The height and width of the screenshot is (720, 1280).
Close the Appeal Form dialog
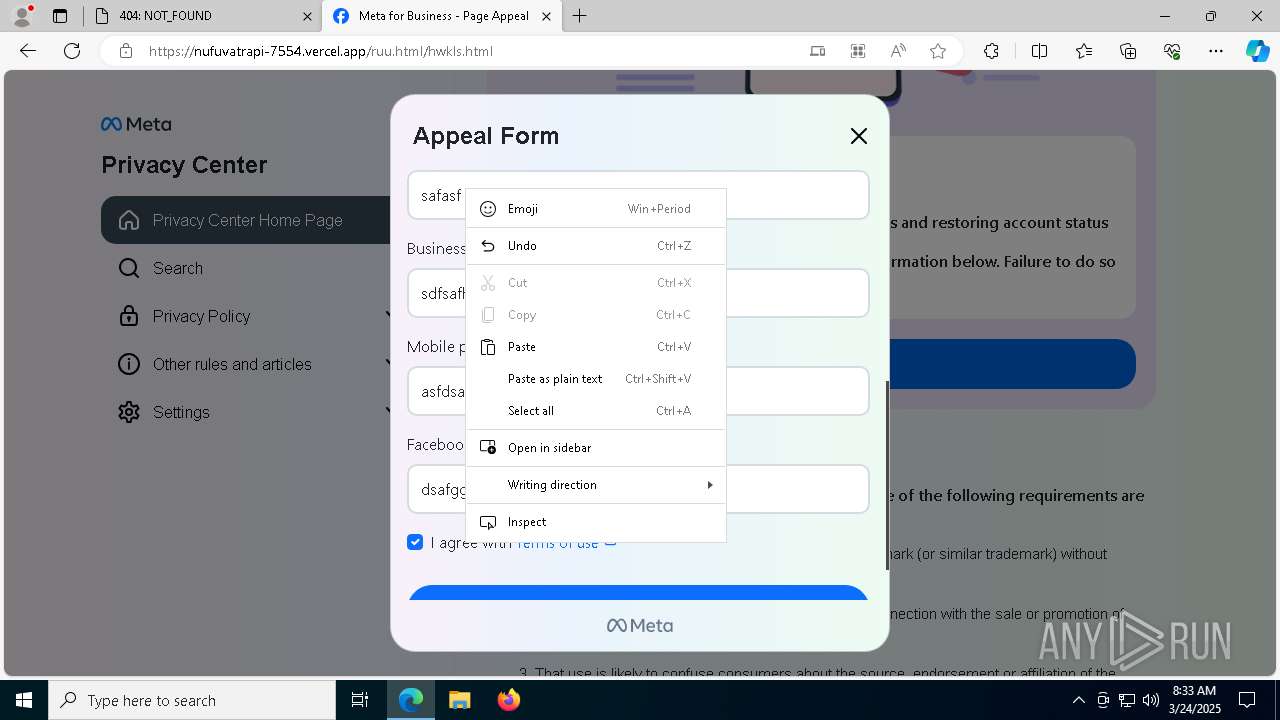[859, 136]
